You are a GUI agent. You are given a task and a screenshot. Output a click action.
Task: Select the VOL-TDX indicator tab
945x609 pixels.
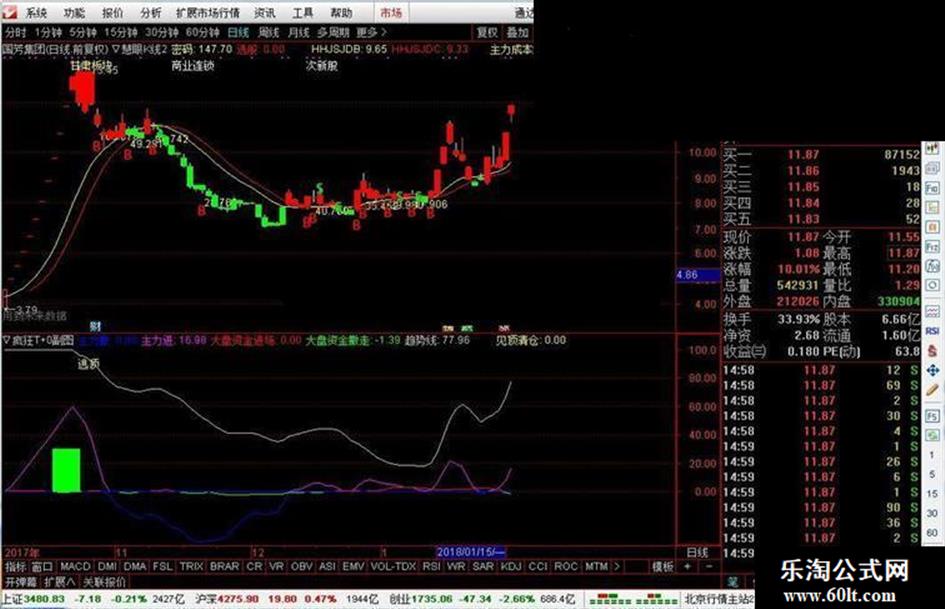pyautogui.click(x=394, y=566)
